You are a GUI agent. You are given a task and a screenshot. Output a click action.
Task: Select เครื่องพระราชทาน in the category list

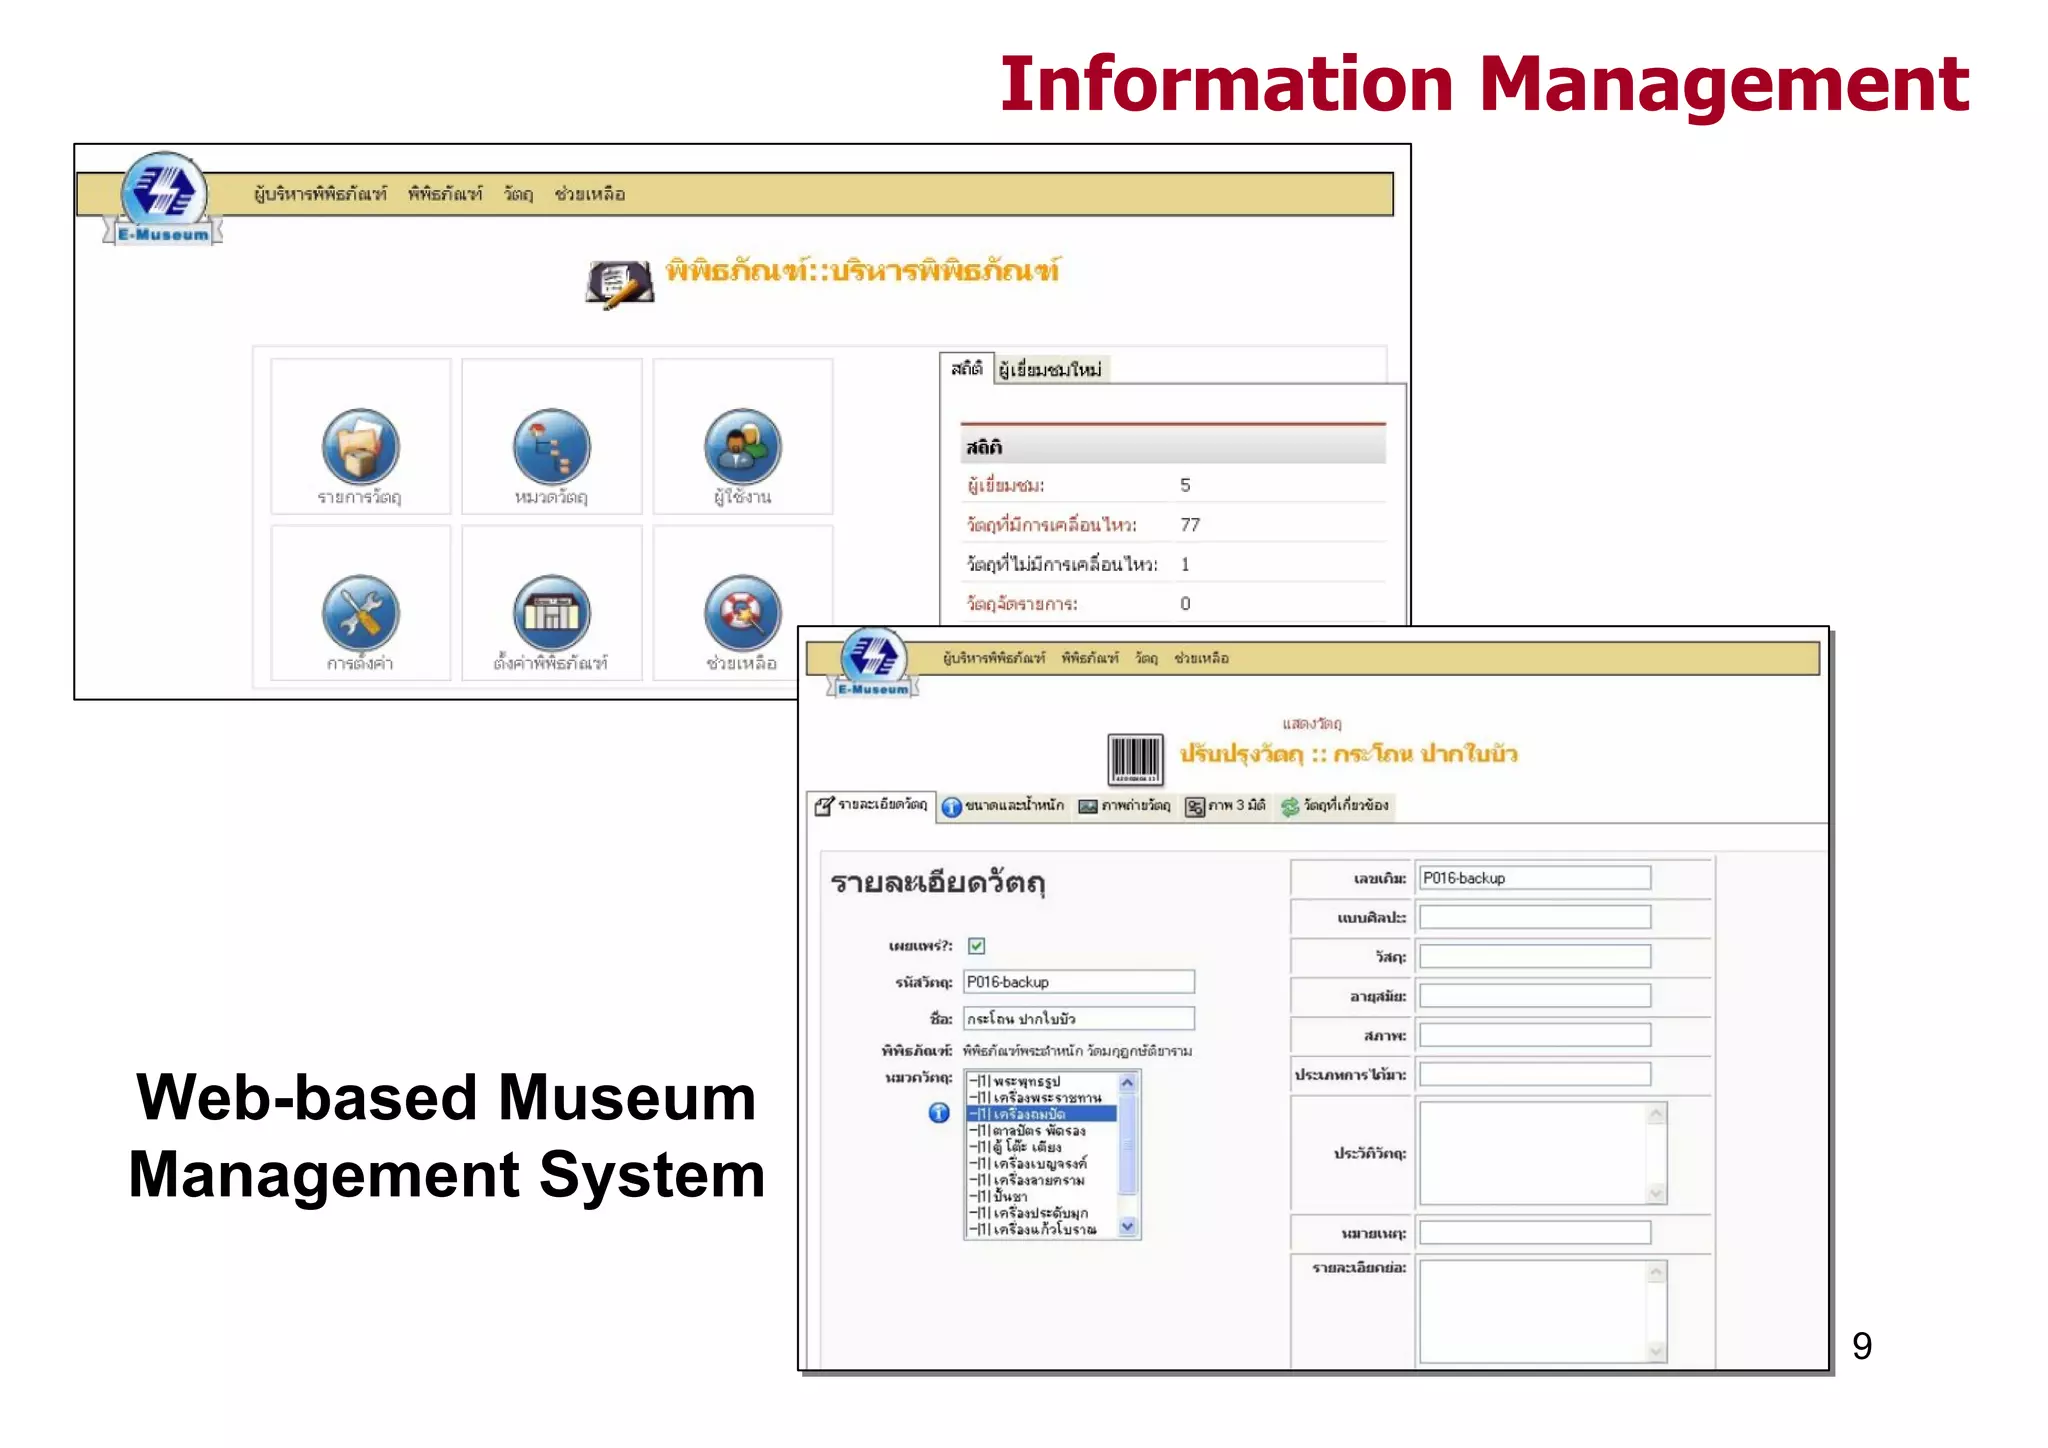pyautogui.click(x=1041, y=1097)
